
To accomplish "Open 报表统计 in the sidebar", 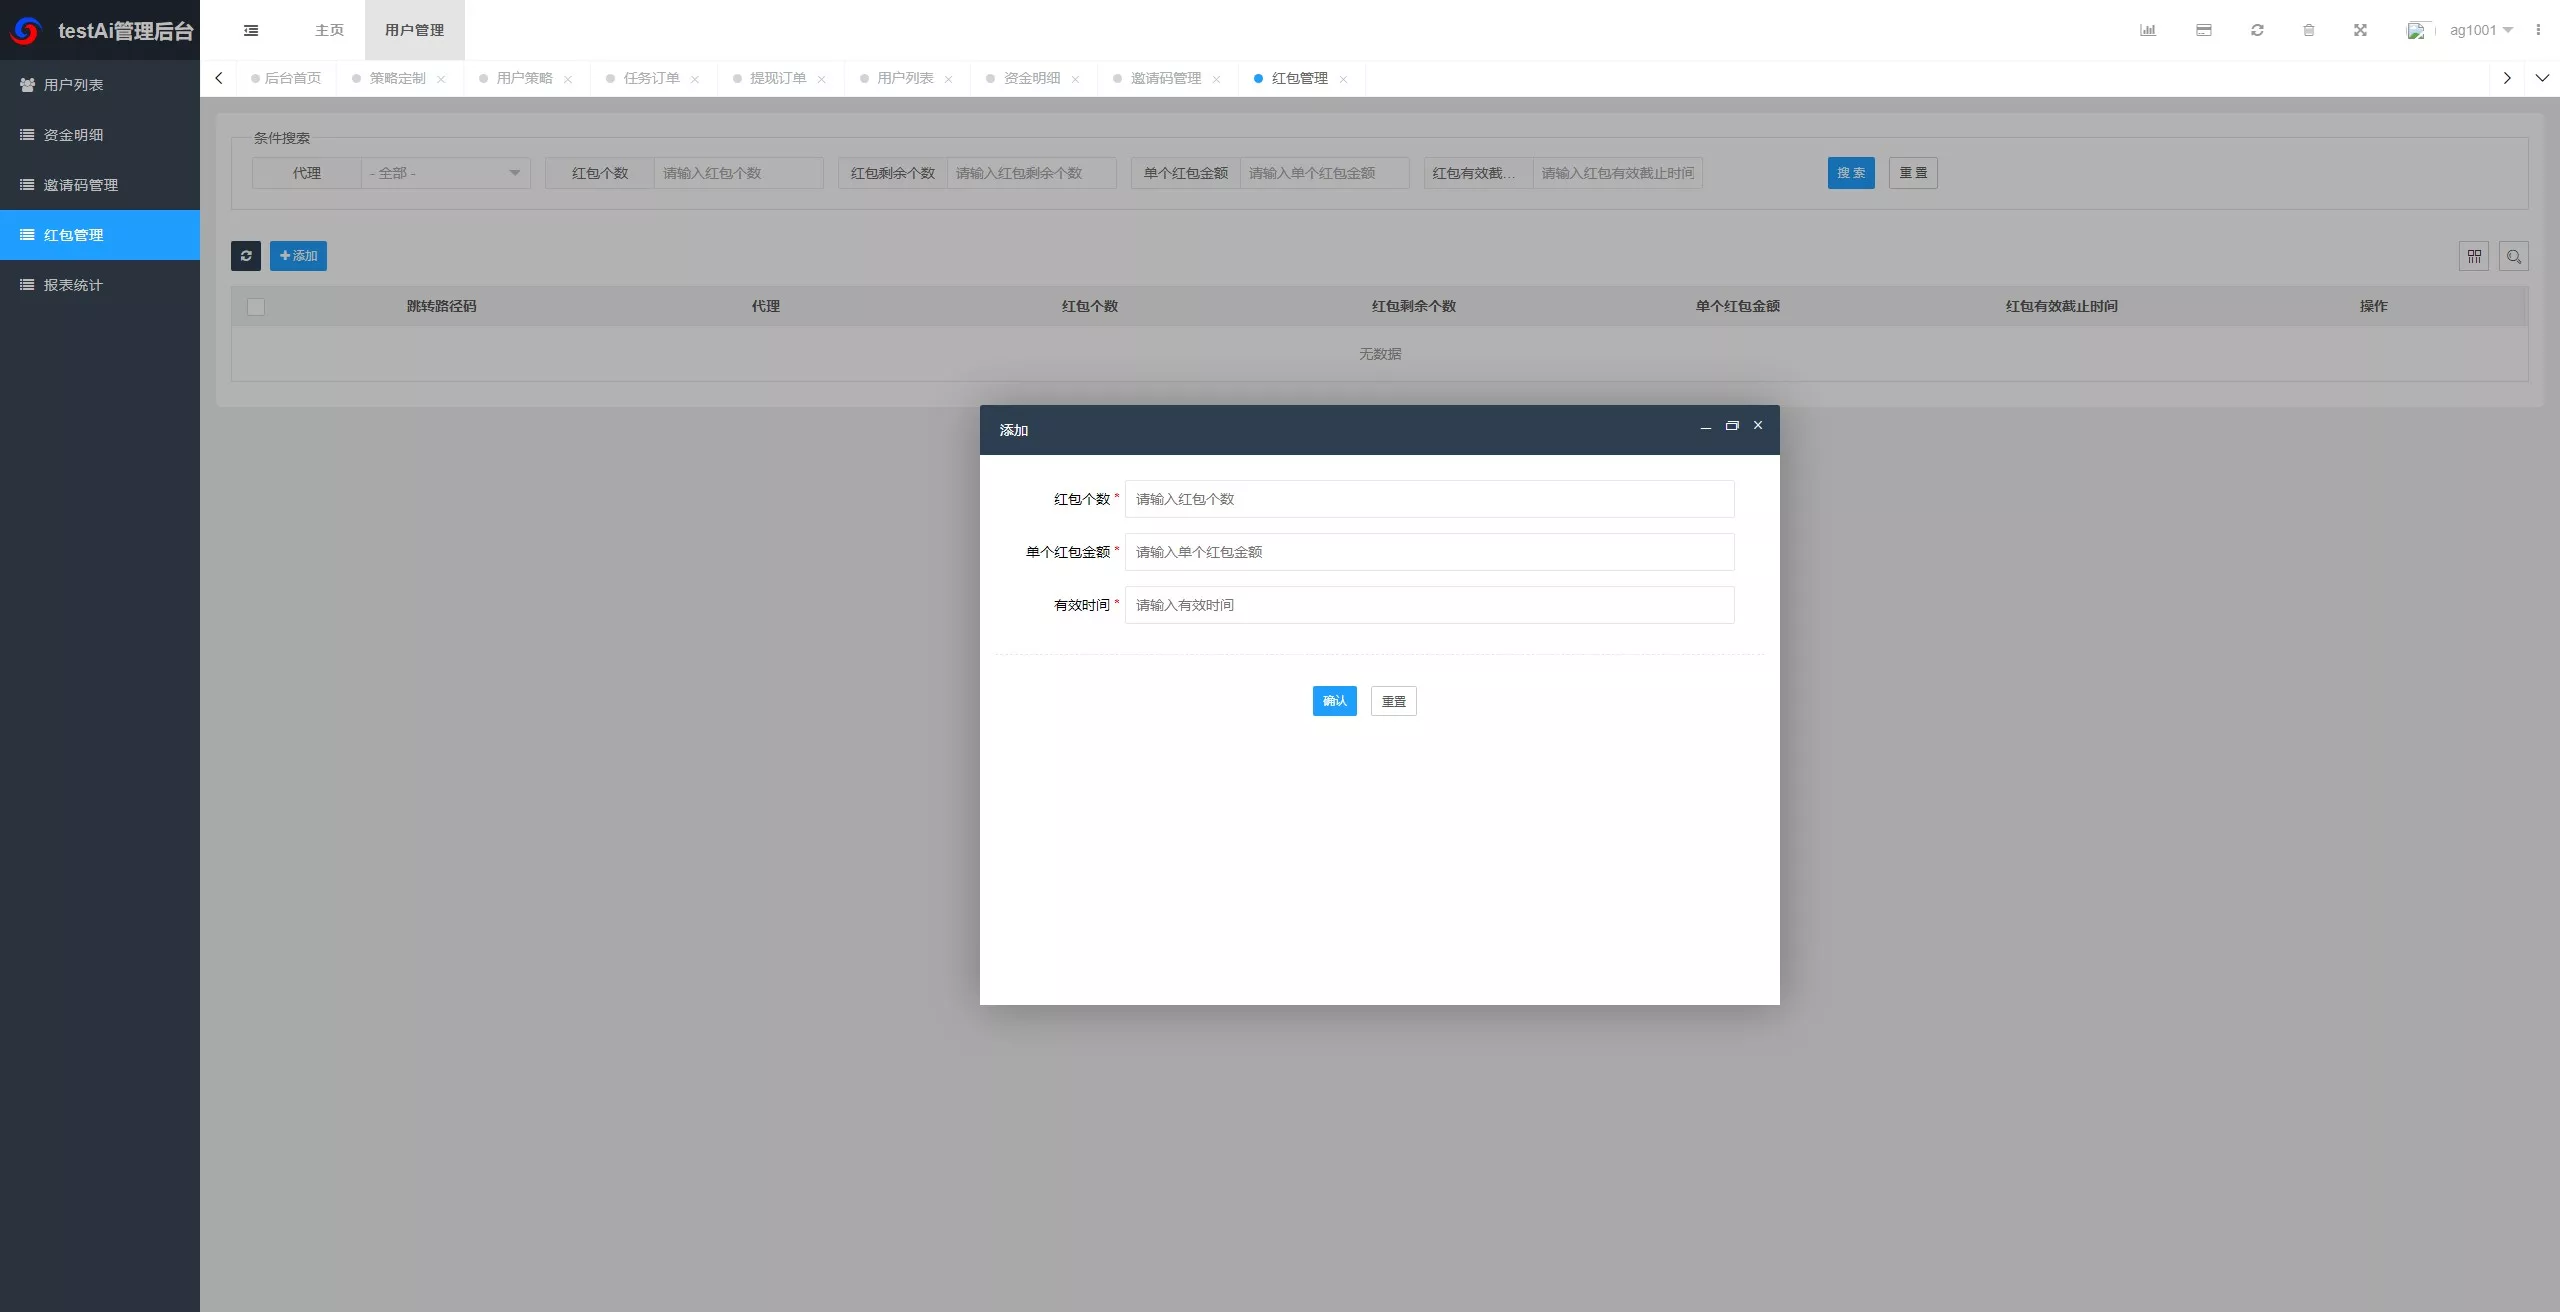I will pos(100,285).
